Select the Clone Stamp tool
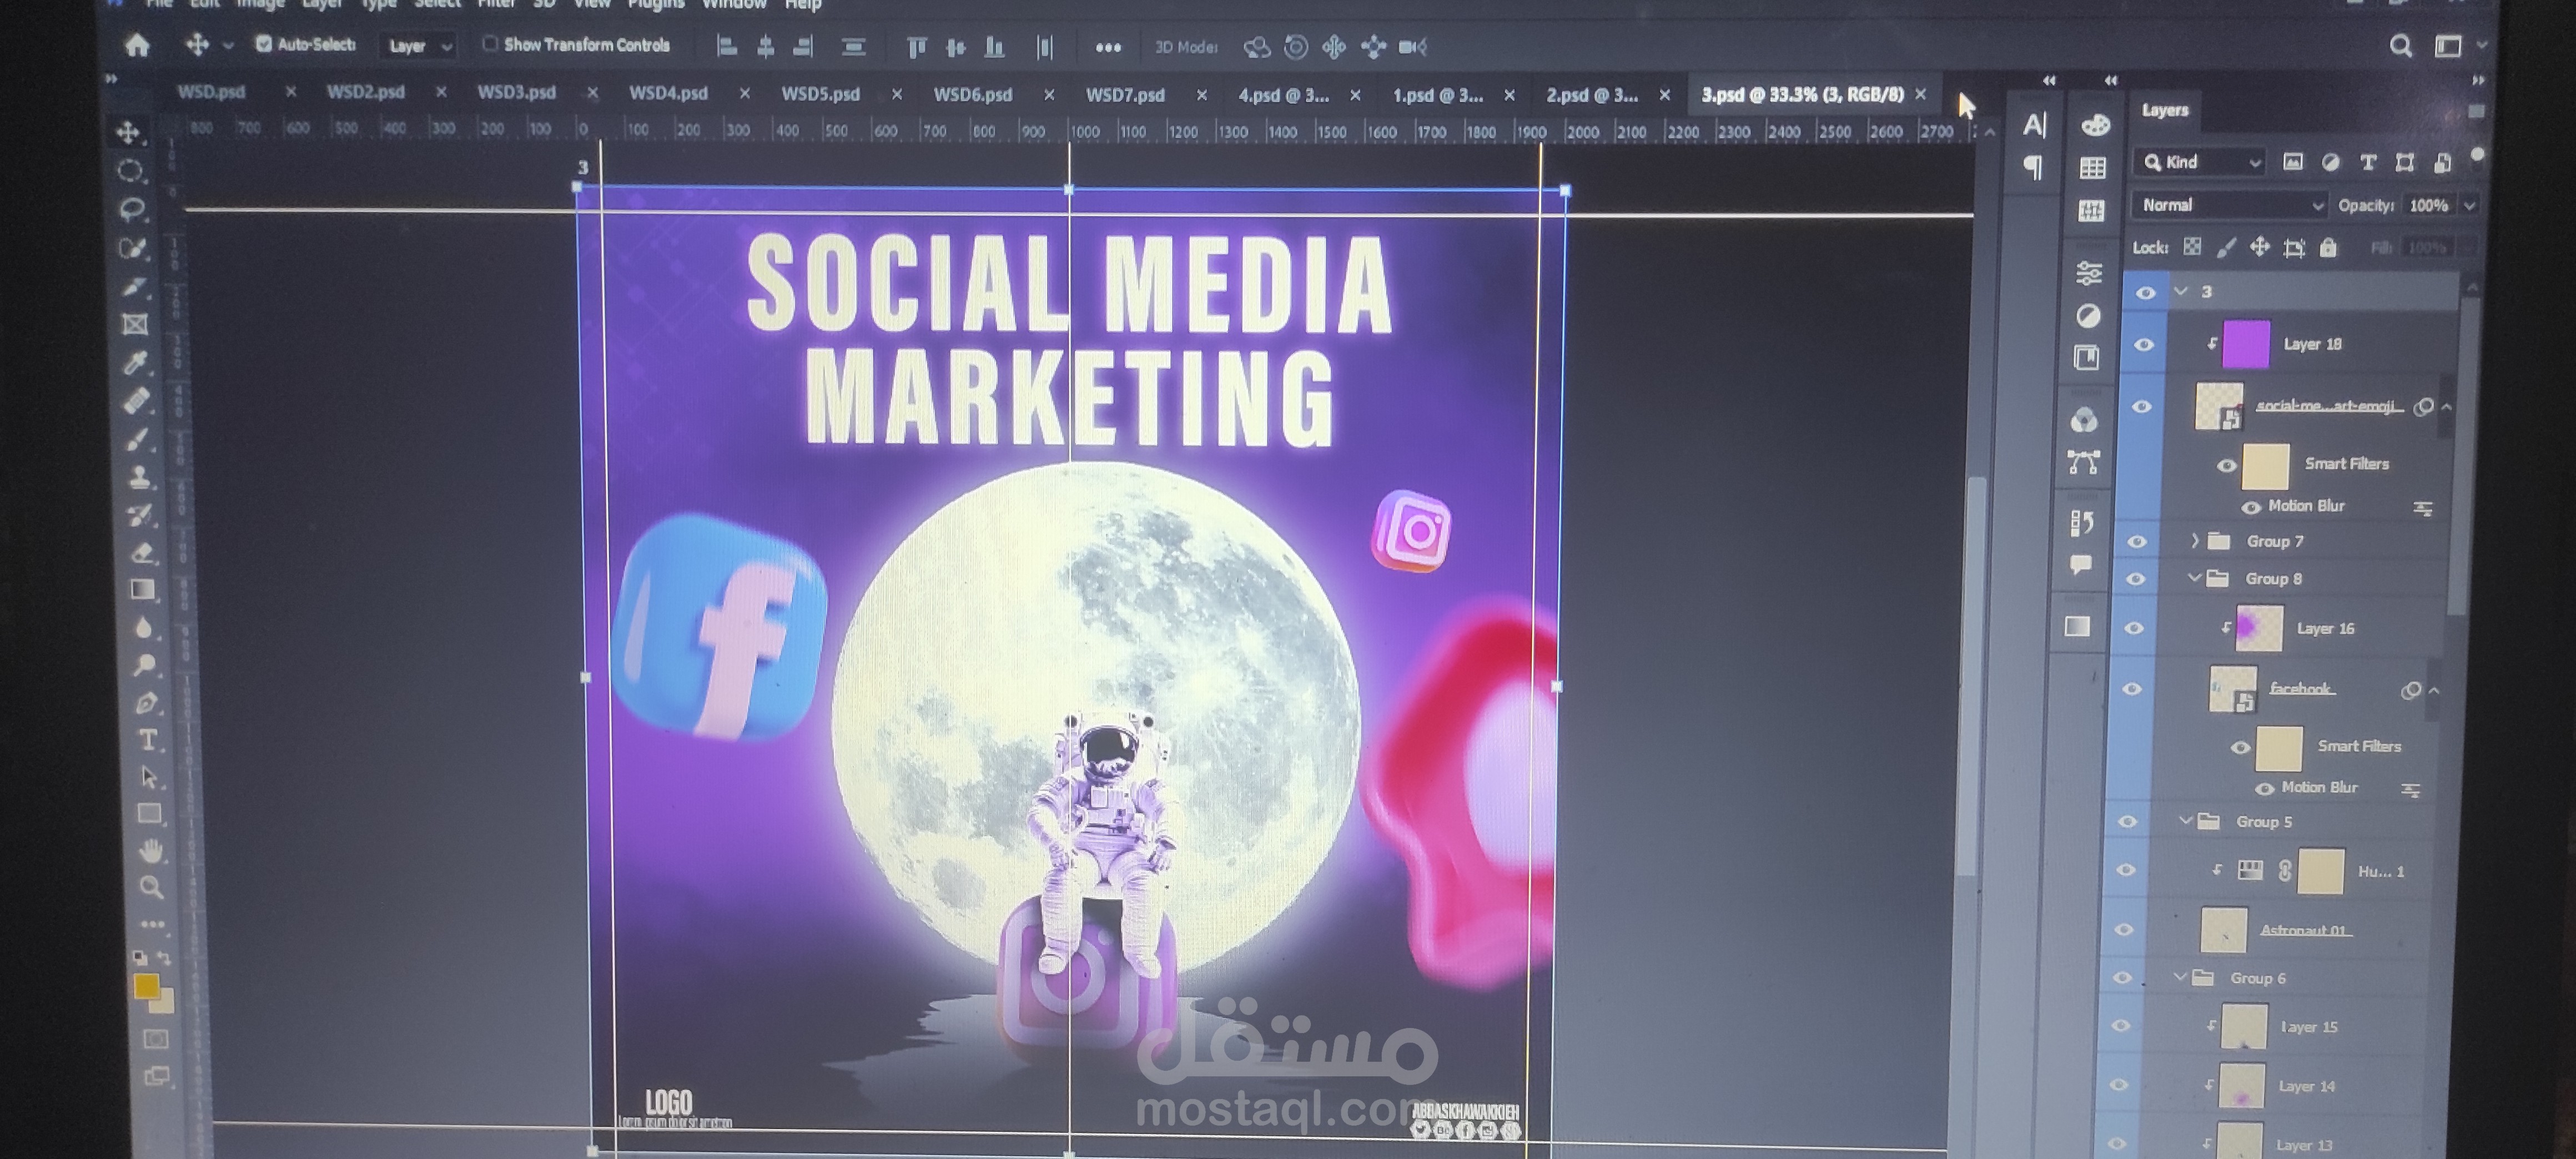 [140, 477]
